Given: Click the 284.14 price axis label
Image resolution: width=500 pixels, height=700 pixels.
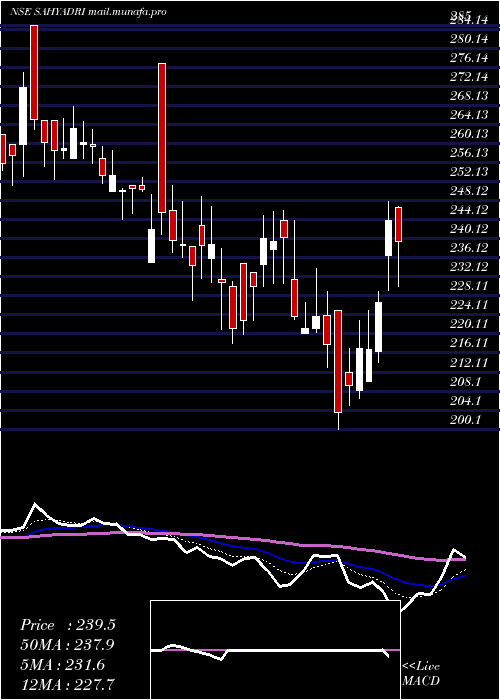Looking at the screenshot, I should pyautogui.click(x=469, y=20).
